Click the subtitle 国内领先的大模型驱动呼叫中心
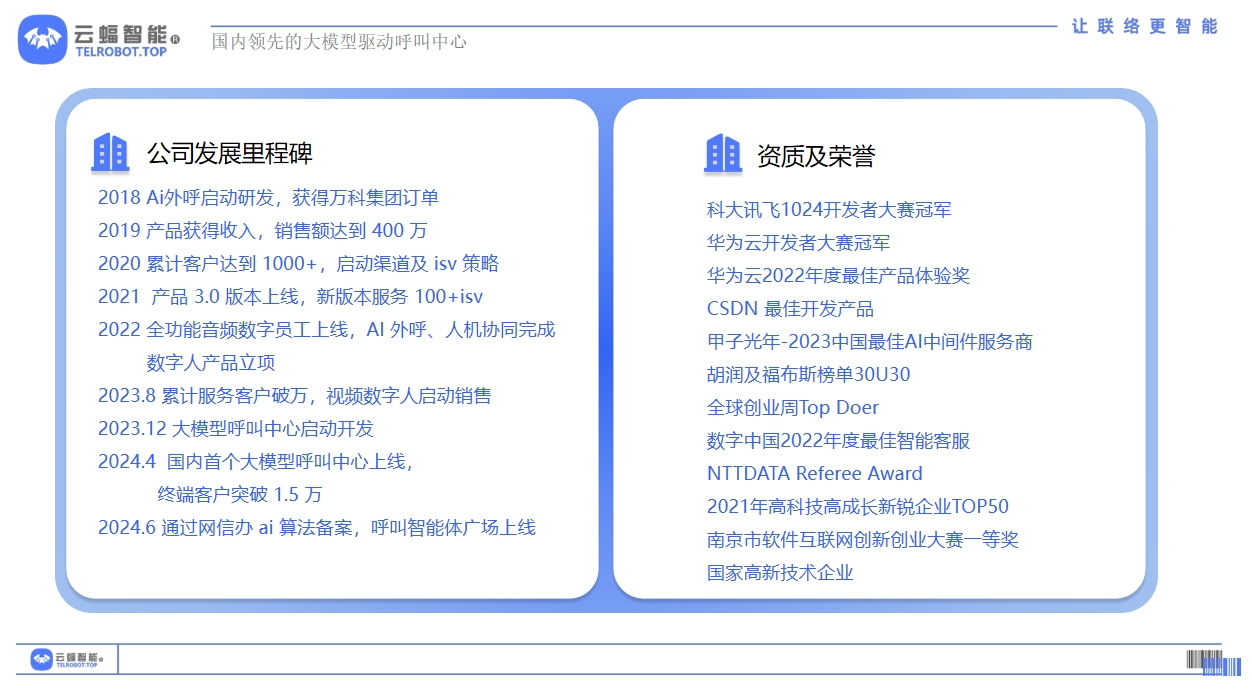Viewport: 1252px width, 690px height. (339, 41)
